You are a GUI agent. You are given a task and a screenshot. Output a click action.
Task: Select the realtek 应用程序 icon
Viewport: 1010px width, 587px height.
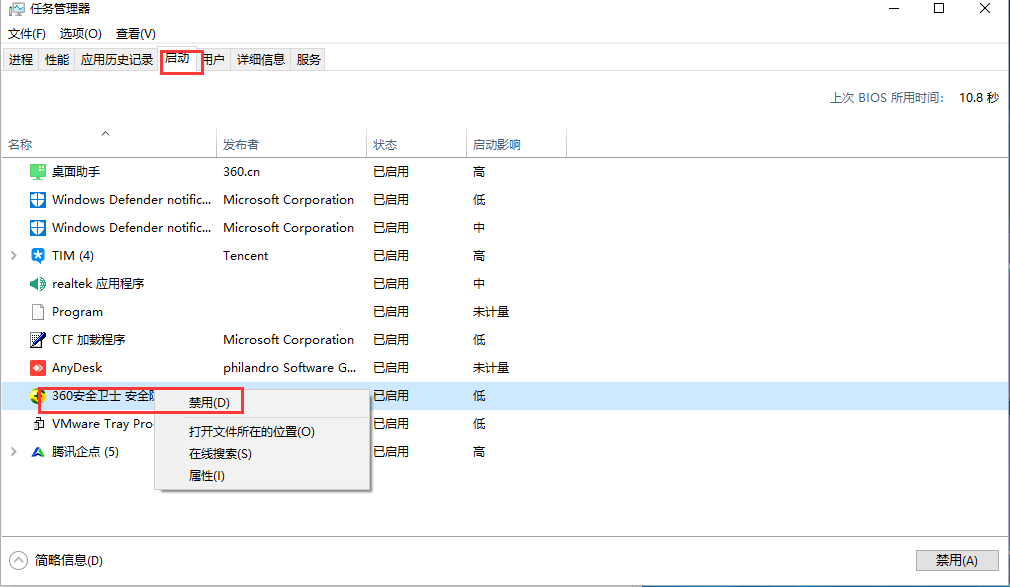click(x=38, y=283)
